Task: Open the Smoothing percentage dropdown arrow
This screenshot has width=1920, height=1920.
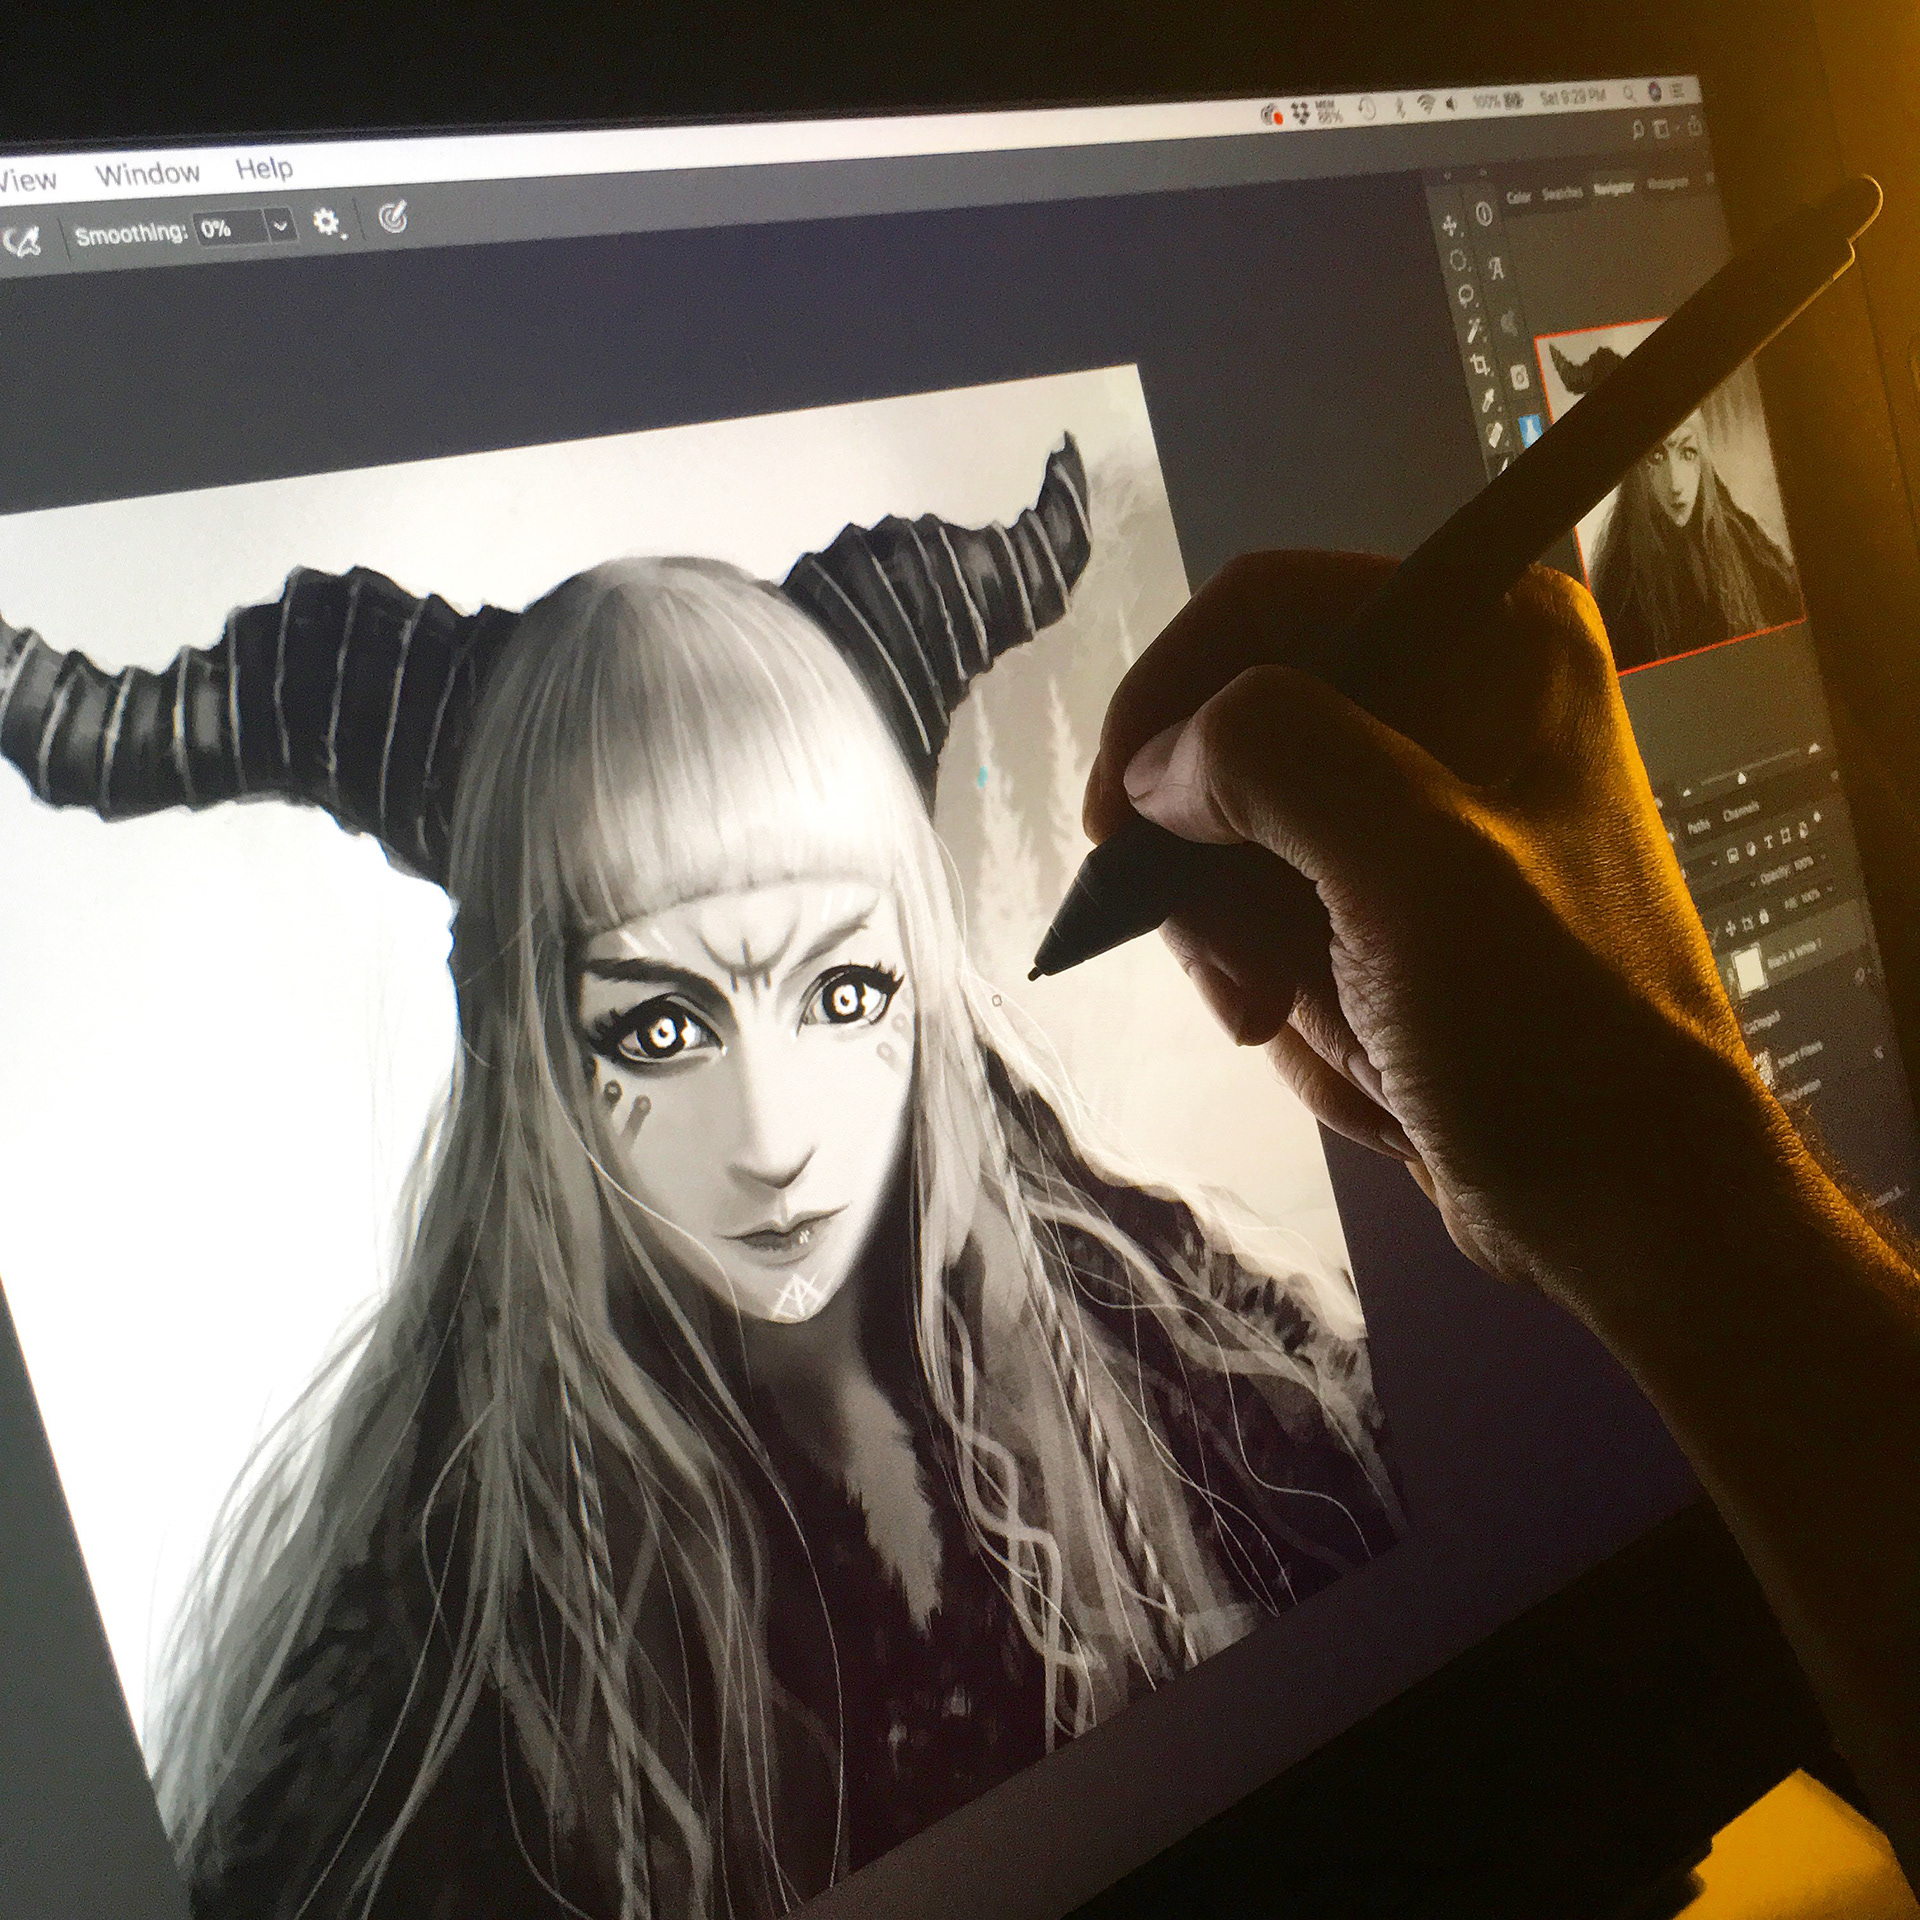Action: click(281, 226)
